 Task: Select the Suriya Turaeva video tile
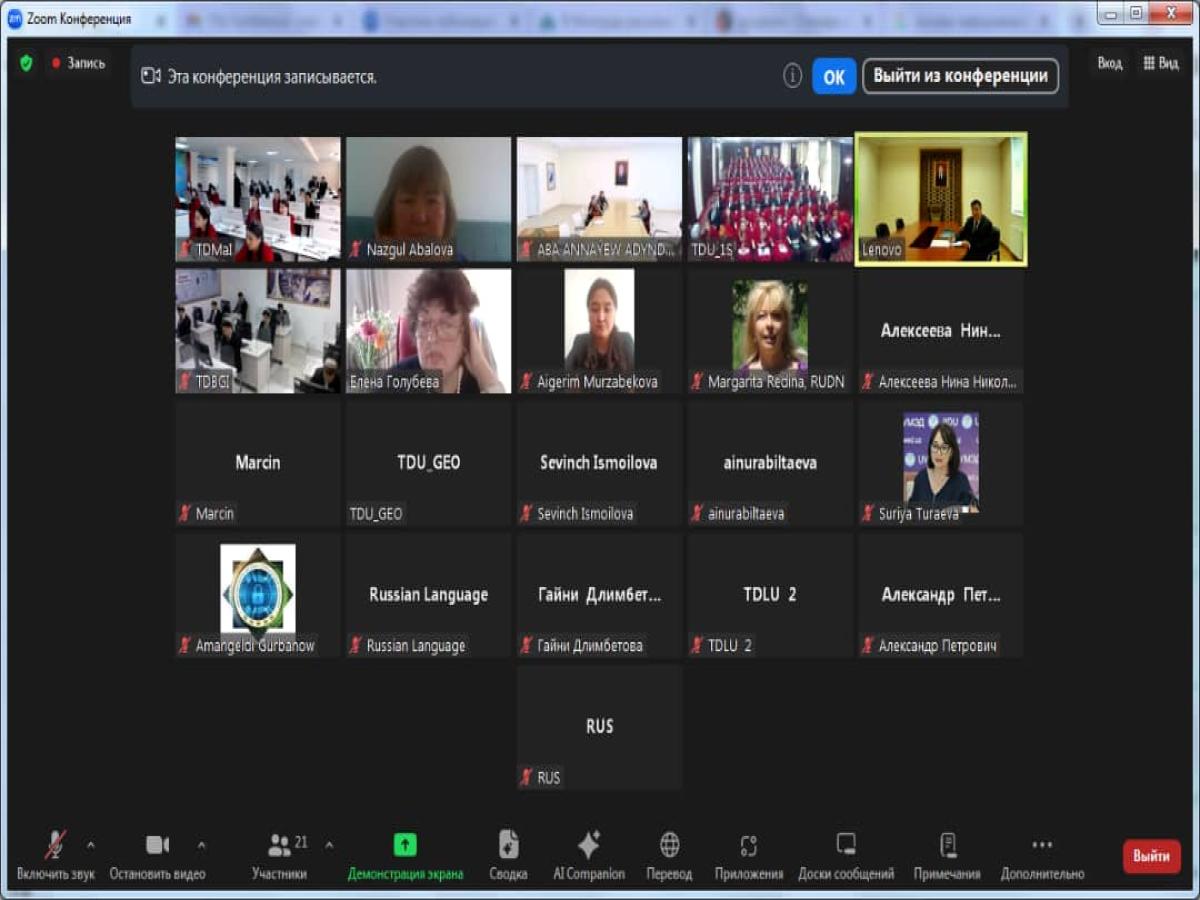pos(941,463)
